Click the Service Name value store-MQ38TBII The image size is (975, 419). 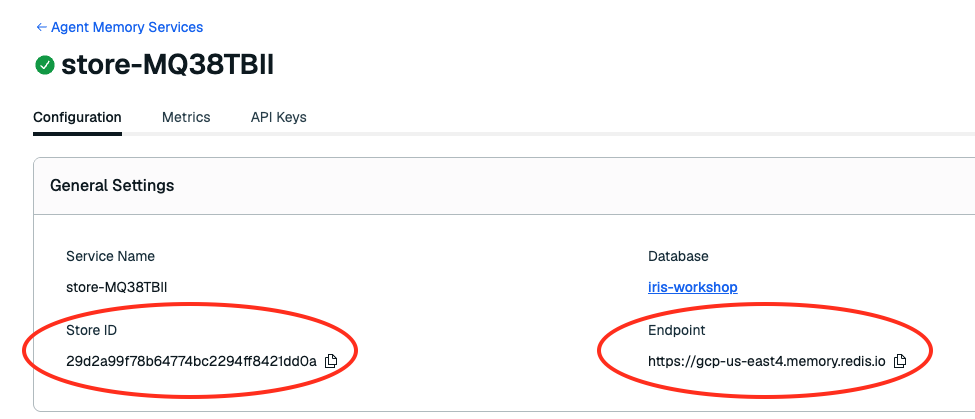point(116,287)
